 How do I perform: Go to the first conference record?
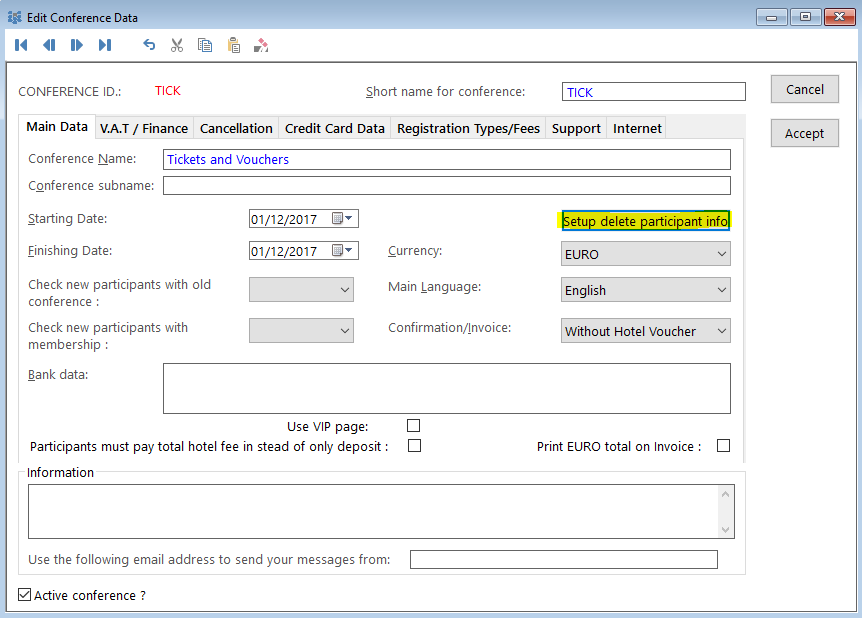point(21,45)
